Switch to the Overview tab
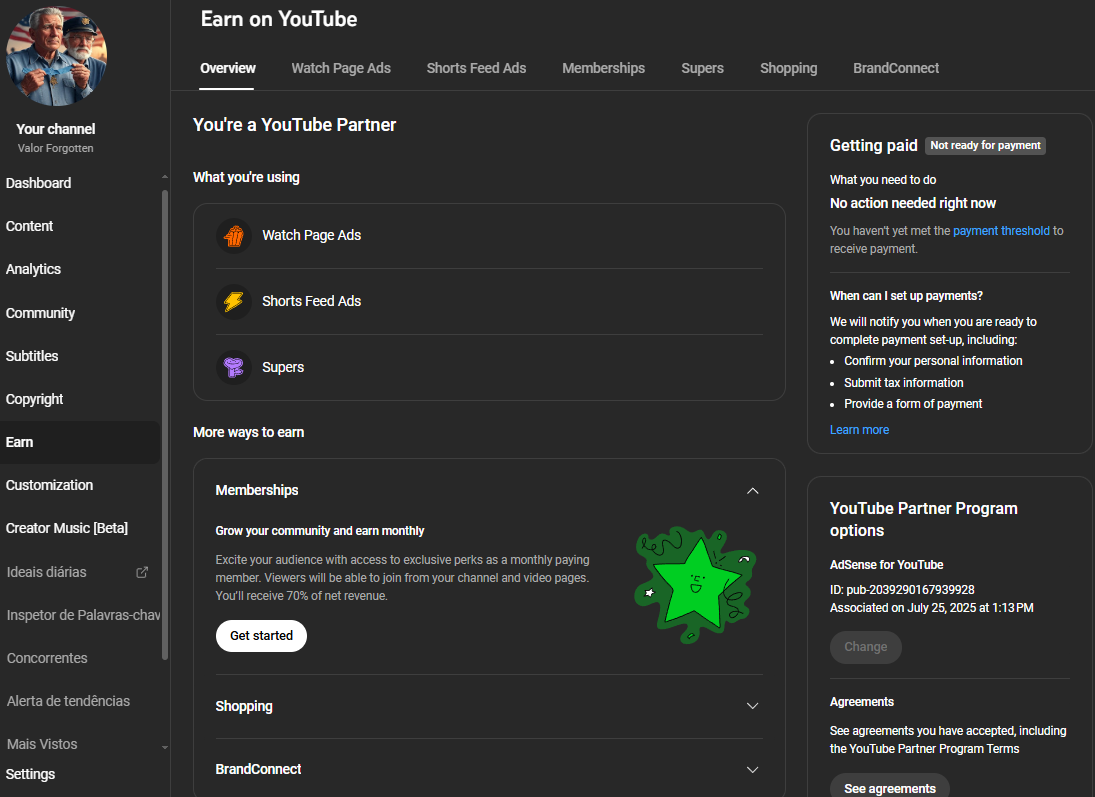Image resolution: width=1095 pixels, height=797 pixels. pos(228,68)
